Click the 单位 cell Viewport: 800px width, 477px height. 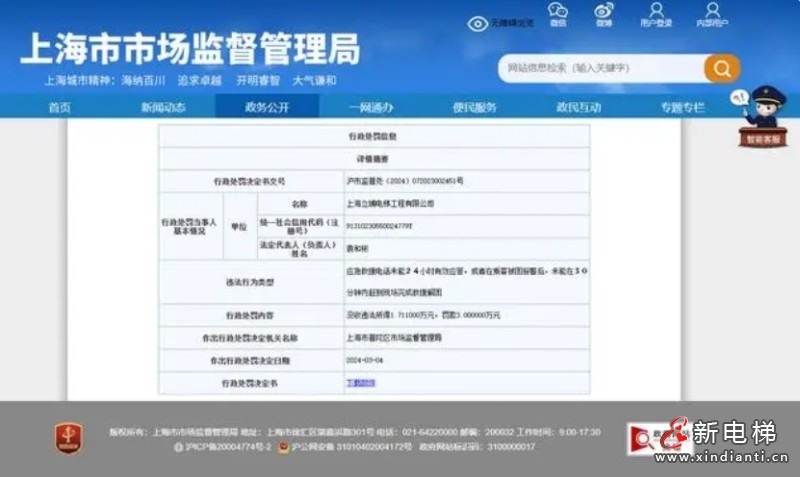239,227
